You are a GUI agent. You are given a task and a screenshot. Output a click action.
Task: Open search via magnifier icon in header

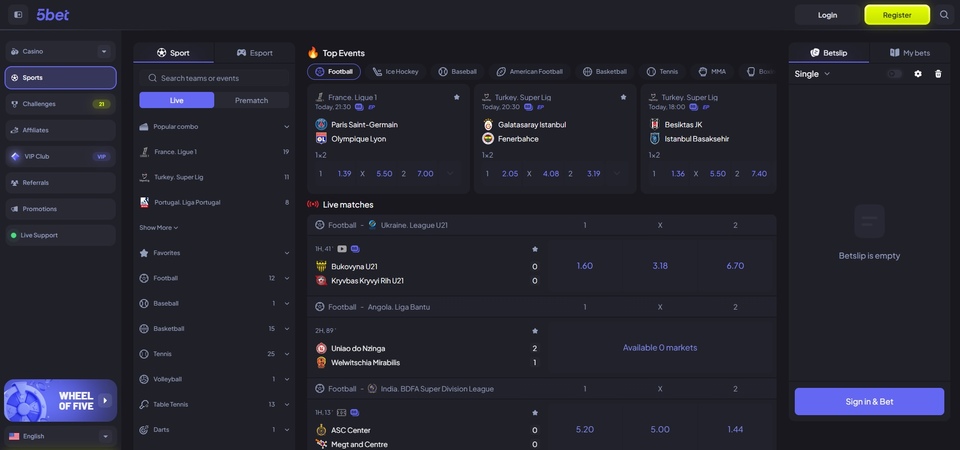click(944, 15)
